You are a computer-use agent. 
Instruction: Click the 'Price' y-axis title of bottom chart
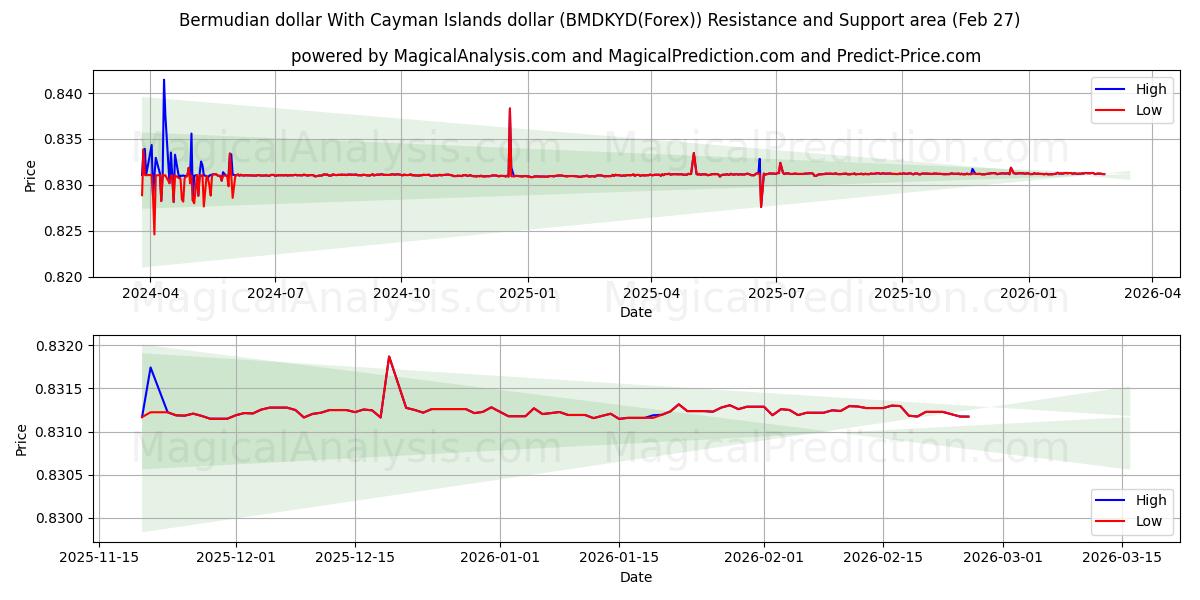[x=22, y=440]
